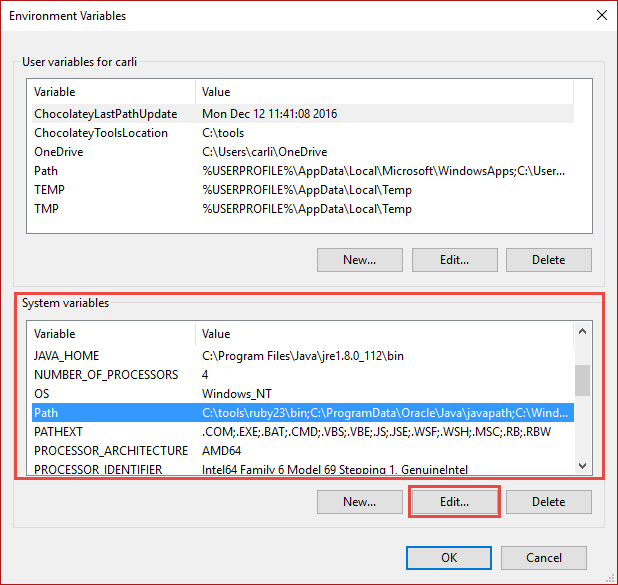Select the system Path variable row
This screenshot has width=618, height=585.
47,413
